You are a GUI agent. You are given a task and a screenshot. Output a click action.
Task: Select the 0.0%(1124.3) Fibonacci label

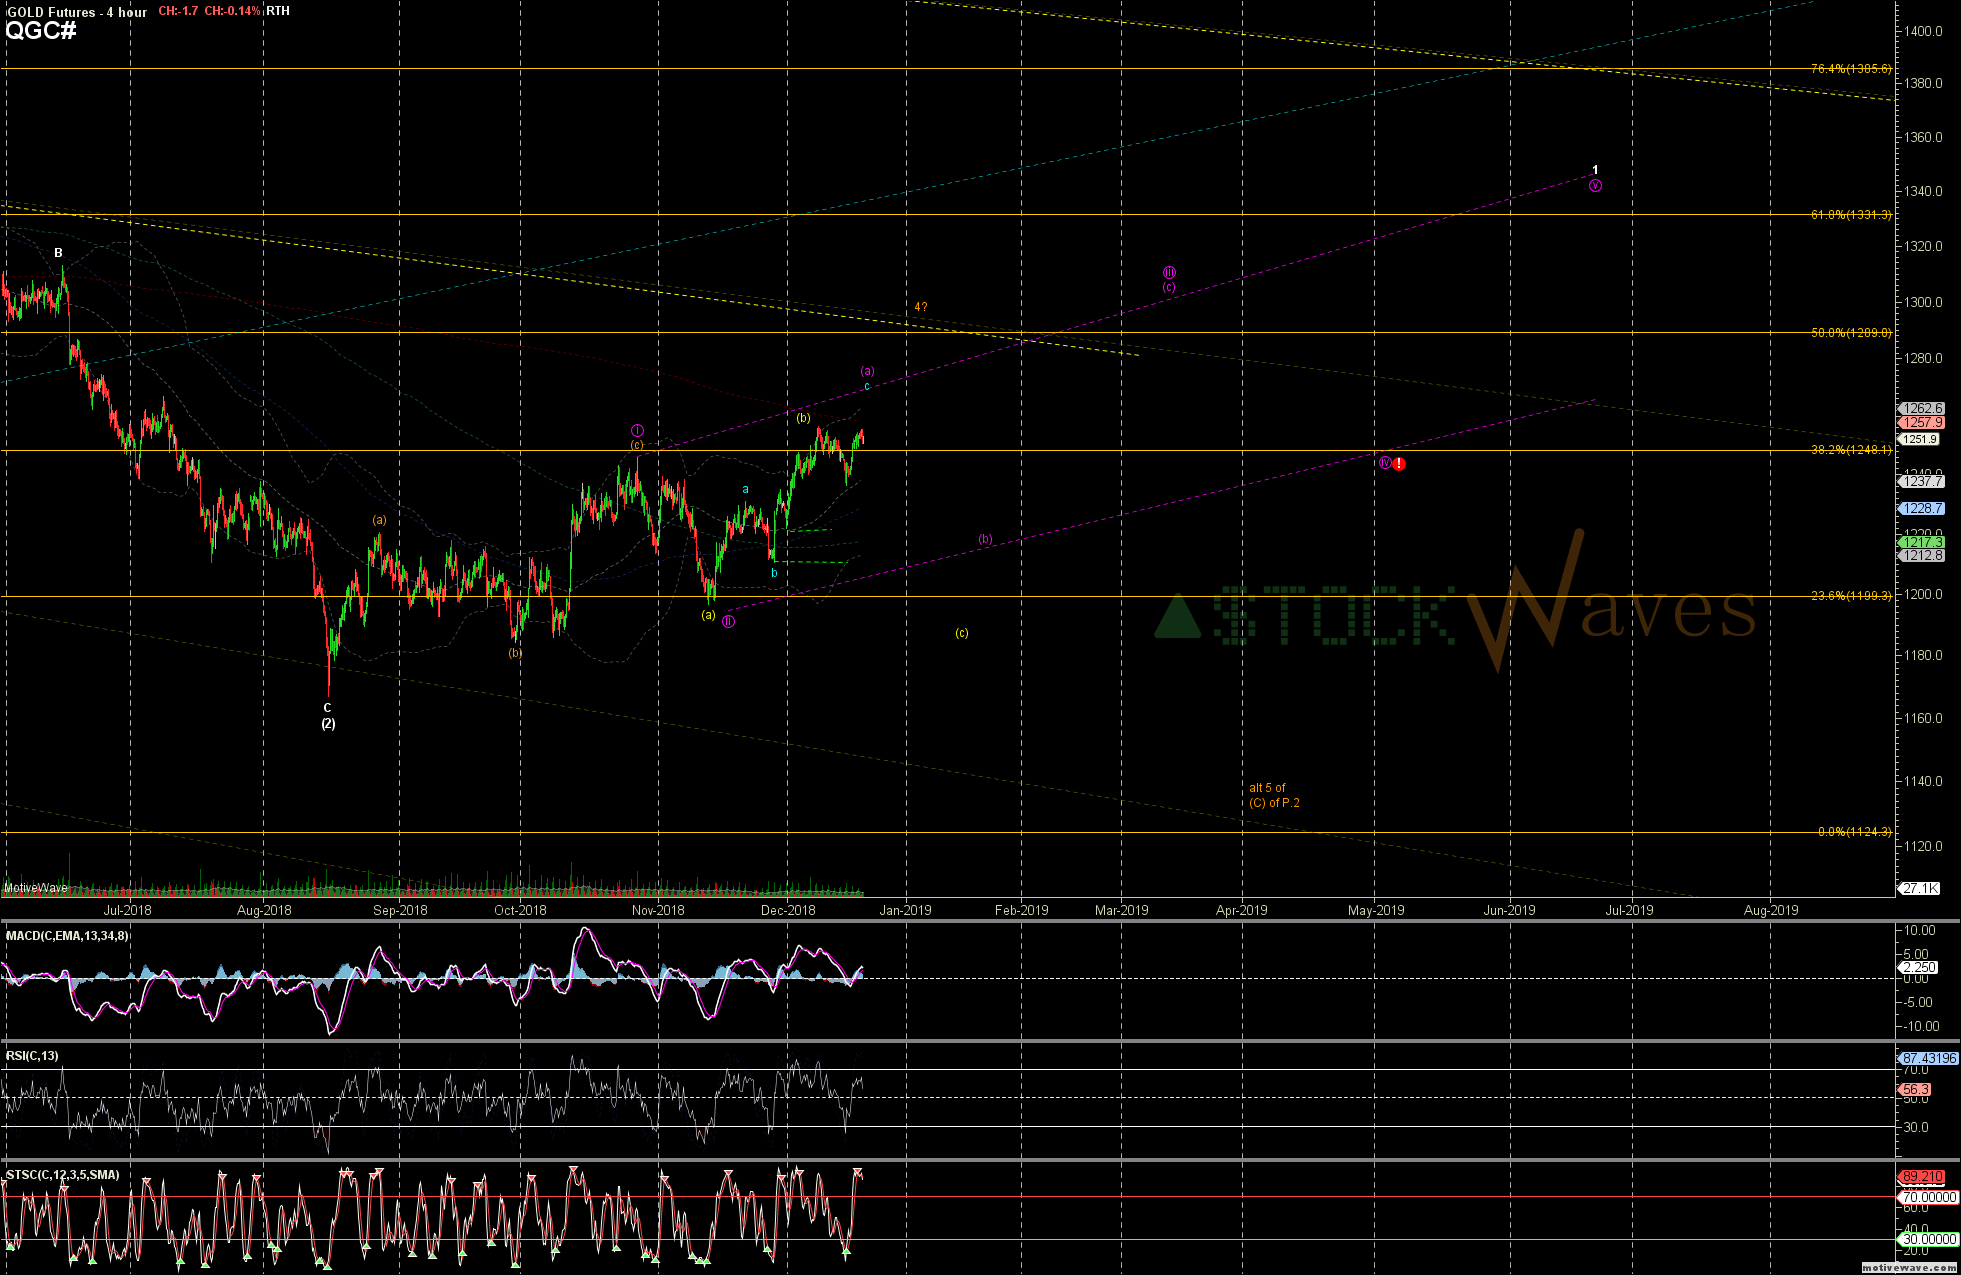pyautogui.click(x=1855, y=832)
